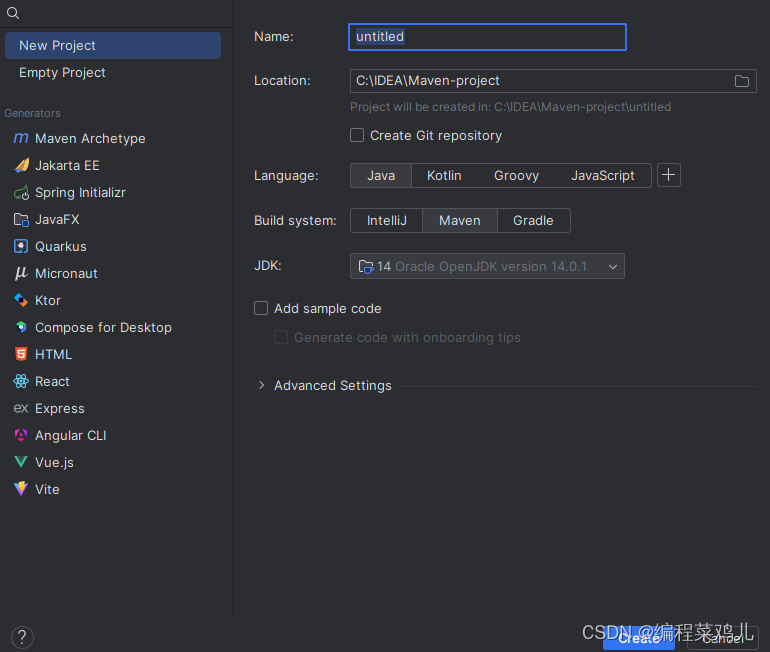Check Add sample code option
This screenshot has height=652, width=770.
click(x=261, y=308)
